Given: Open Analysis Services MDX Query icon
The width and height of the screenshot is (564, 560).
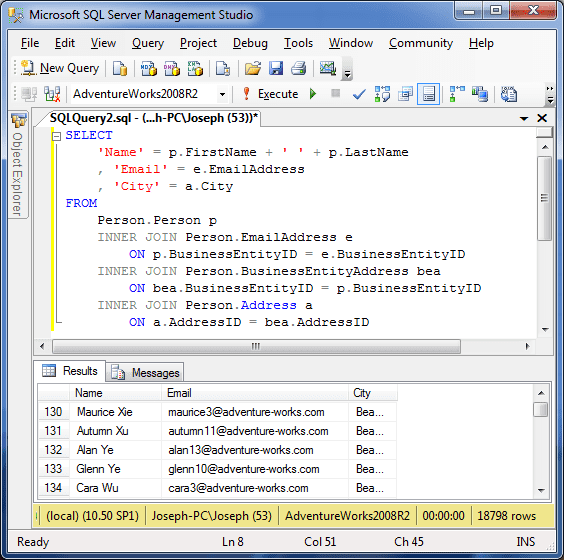Looking at the screenshot, I should [x=149, y=68].
